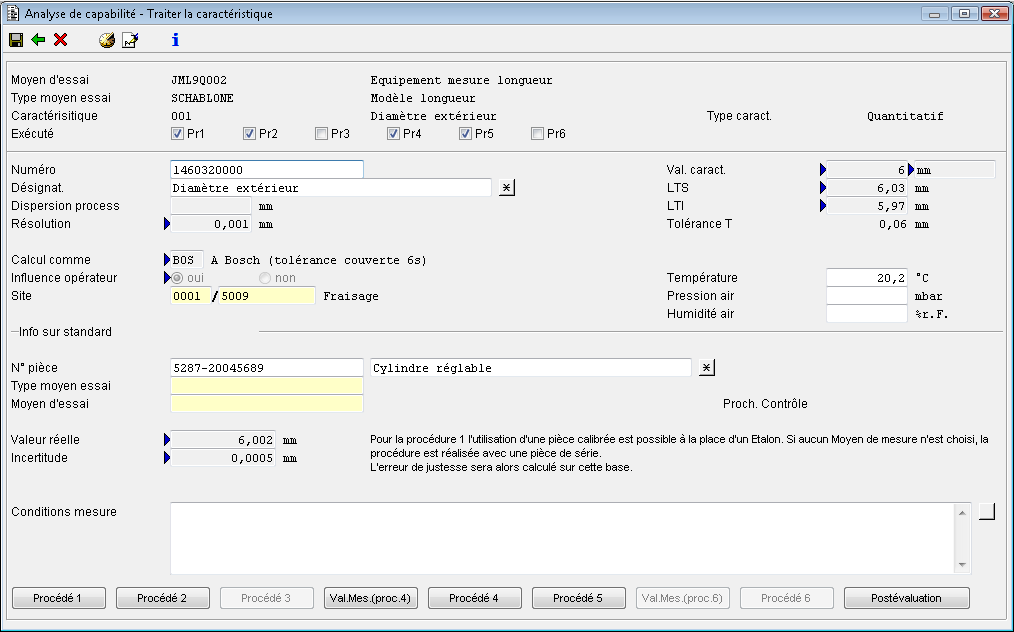Click the edit note pencil icon
The height and width of the screenshot is (632, 1014).
pyautogui.click(x=130, y=40)
